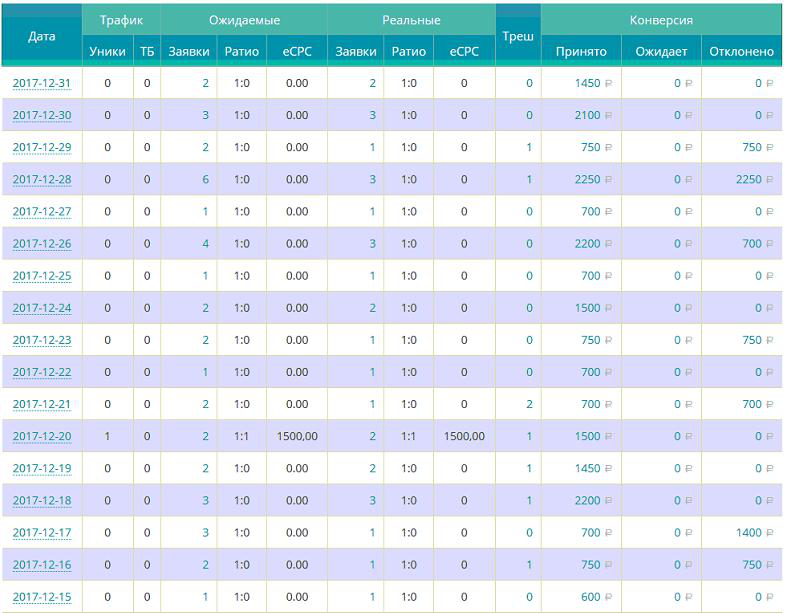The height and width of the screenshot is (613, 786).
Task: Click rejected amount 1400 in 2017-12-17 row
Action: point(749,533)
